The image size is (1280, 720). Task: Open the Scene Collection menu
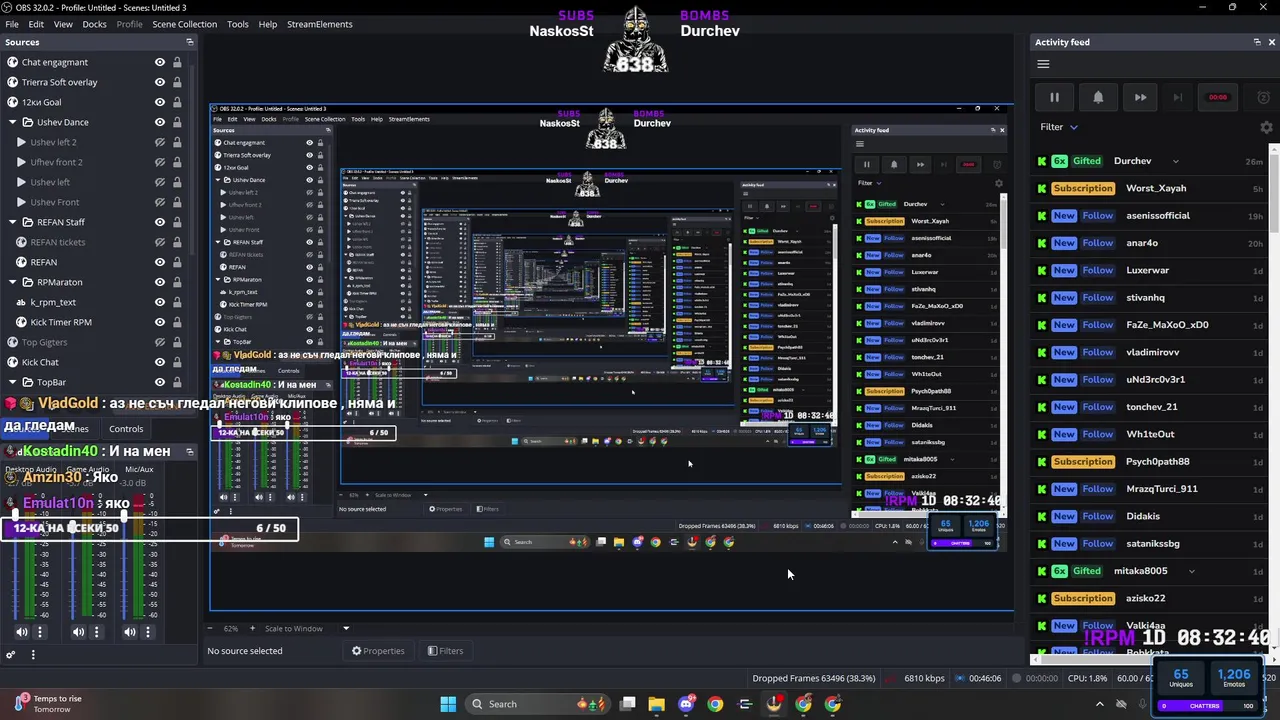coord(184,24)
